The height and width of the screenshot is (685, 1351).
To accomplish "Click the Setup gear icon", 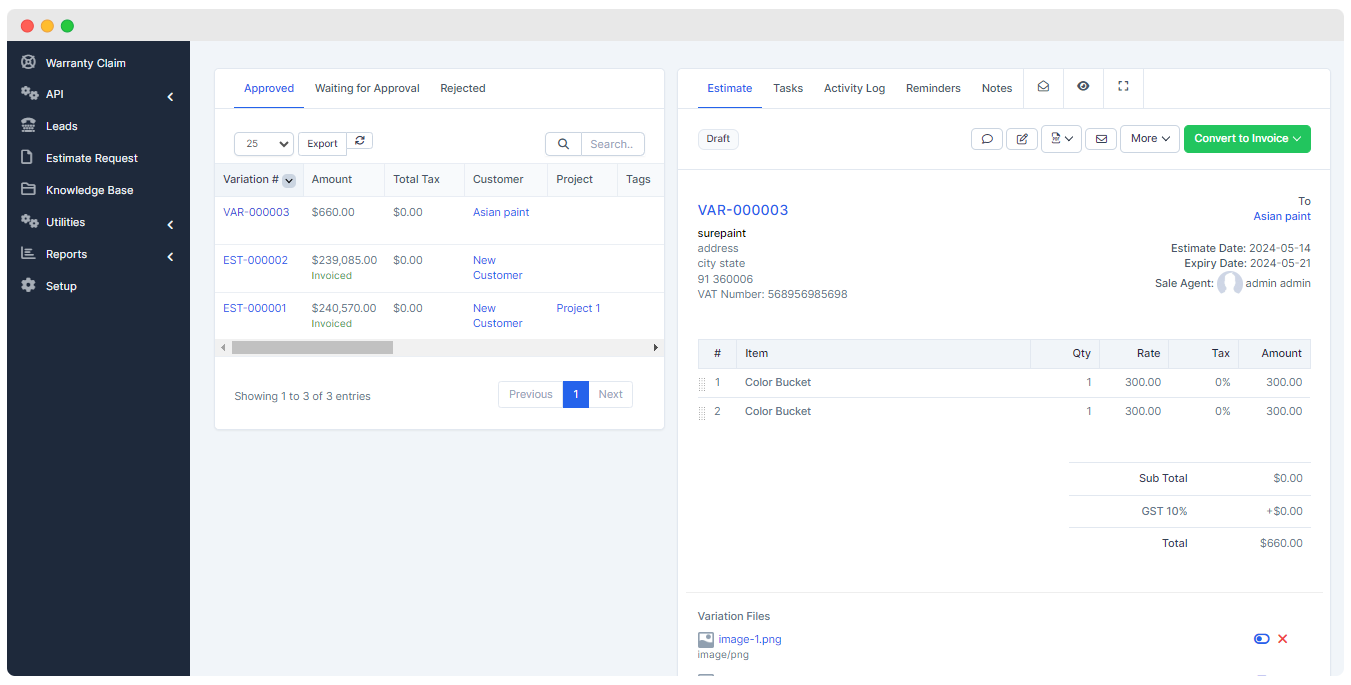I will [x=28, y=286].
